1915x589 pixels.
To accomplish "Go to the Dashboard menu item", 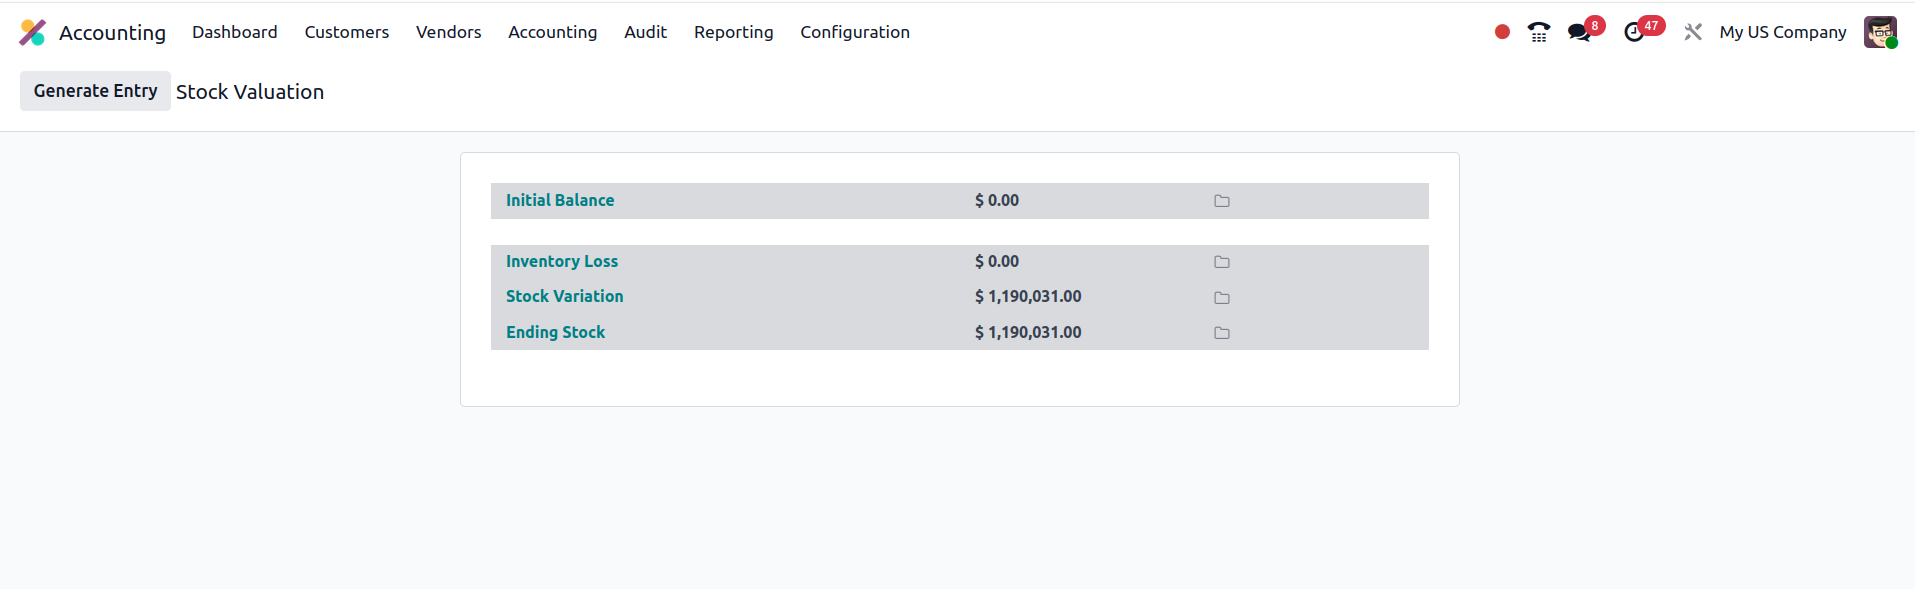I will pyautogui.click(x=234, y=32).
